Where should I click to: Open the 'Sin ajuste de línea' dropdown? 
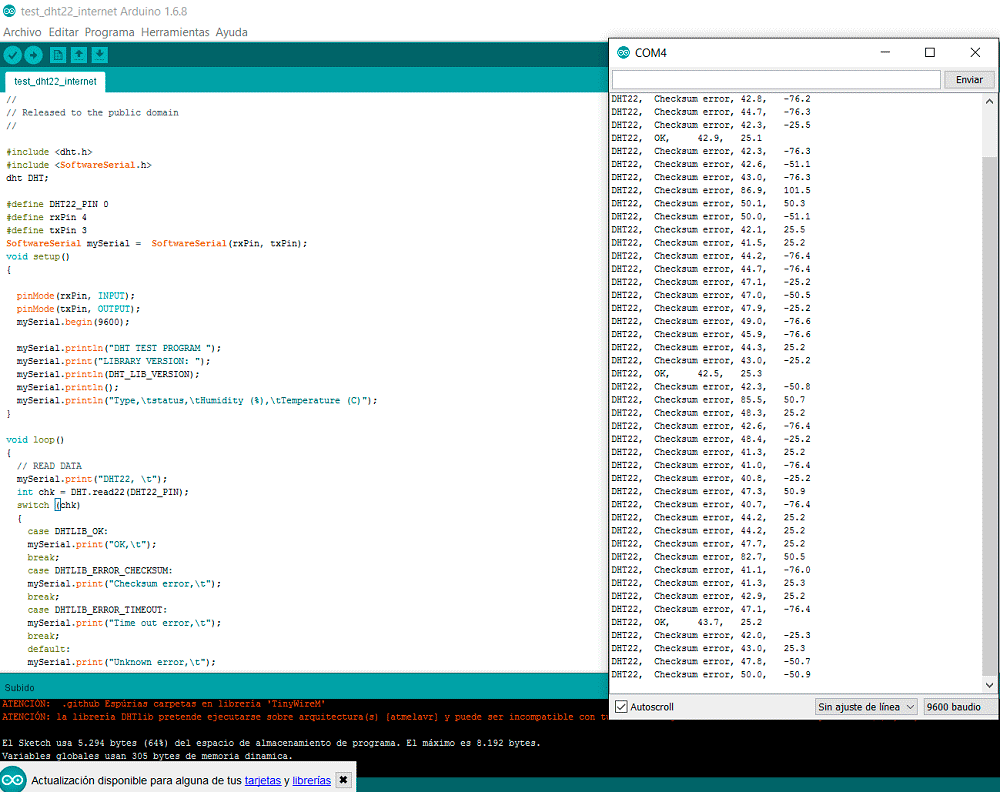[866, 707]
